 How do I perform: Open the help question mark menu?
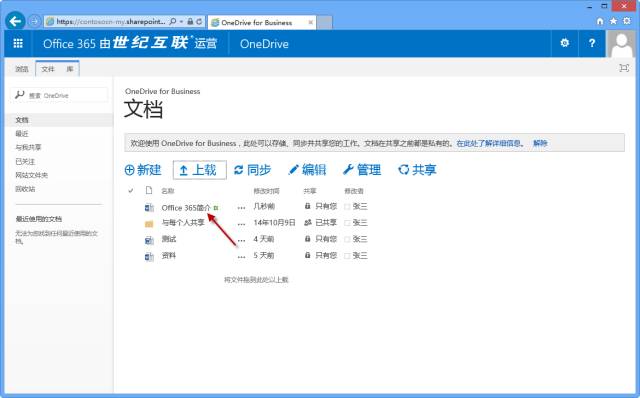(x=592, y=43)
